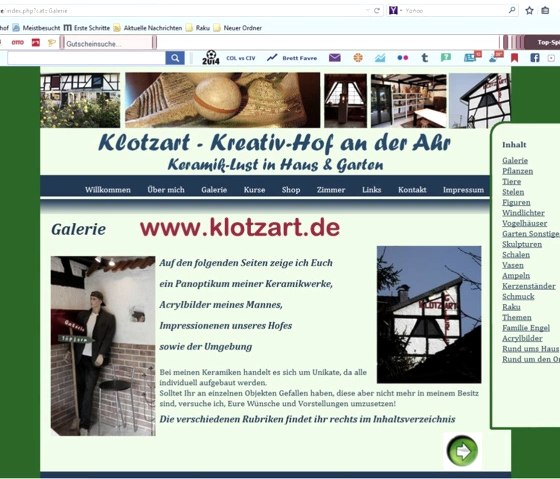The image size is (560, 479).
Task: Focus the Yahoo toolbar search field
Action: (86, 58)
